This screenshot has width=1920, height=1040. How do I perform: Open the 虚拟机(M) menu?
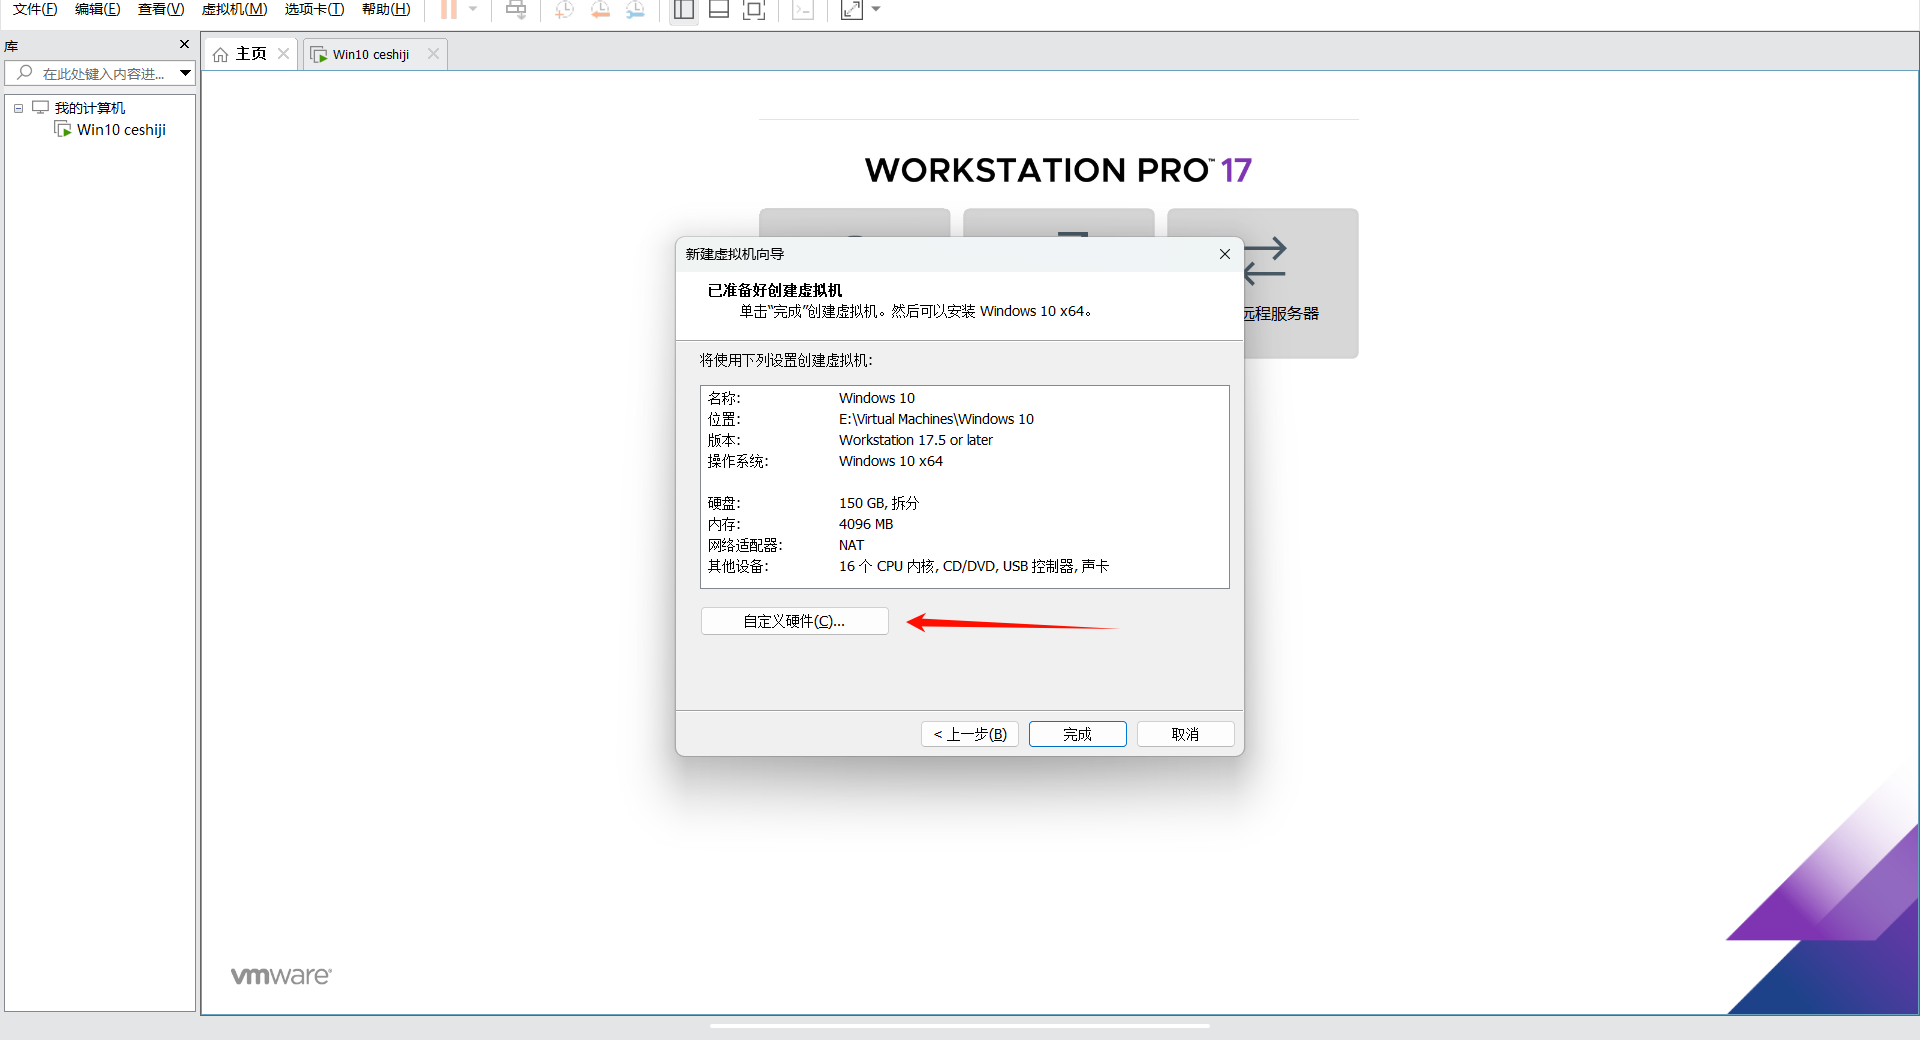tap(234, 9)
